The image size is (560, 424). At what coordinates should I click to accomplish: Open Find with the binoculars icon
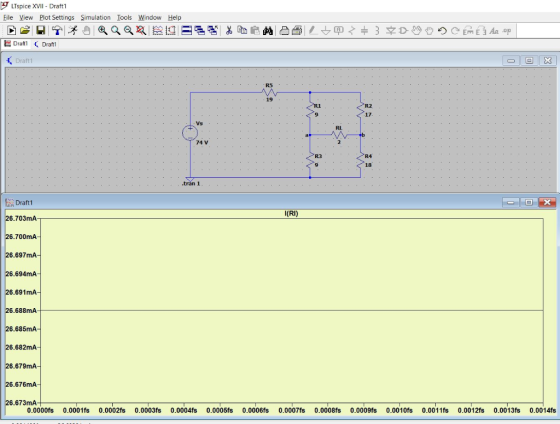[268, 31]
